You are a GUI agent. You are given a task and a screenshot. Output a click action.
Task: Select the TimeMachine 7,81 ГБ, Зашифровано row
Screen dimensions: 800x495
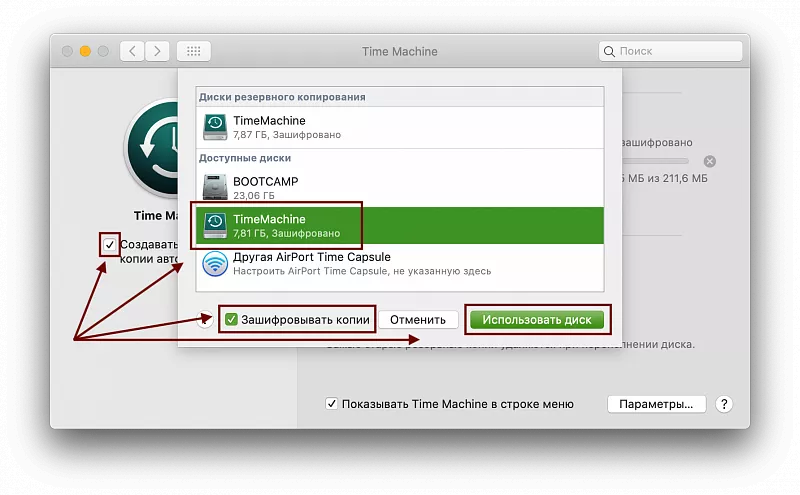point(400,226)
